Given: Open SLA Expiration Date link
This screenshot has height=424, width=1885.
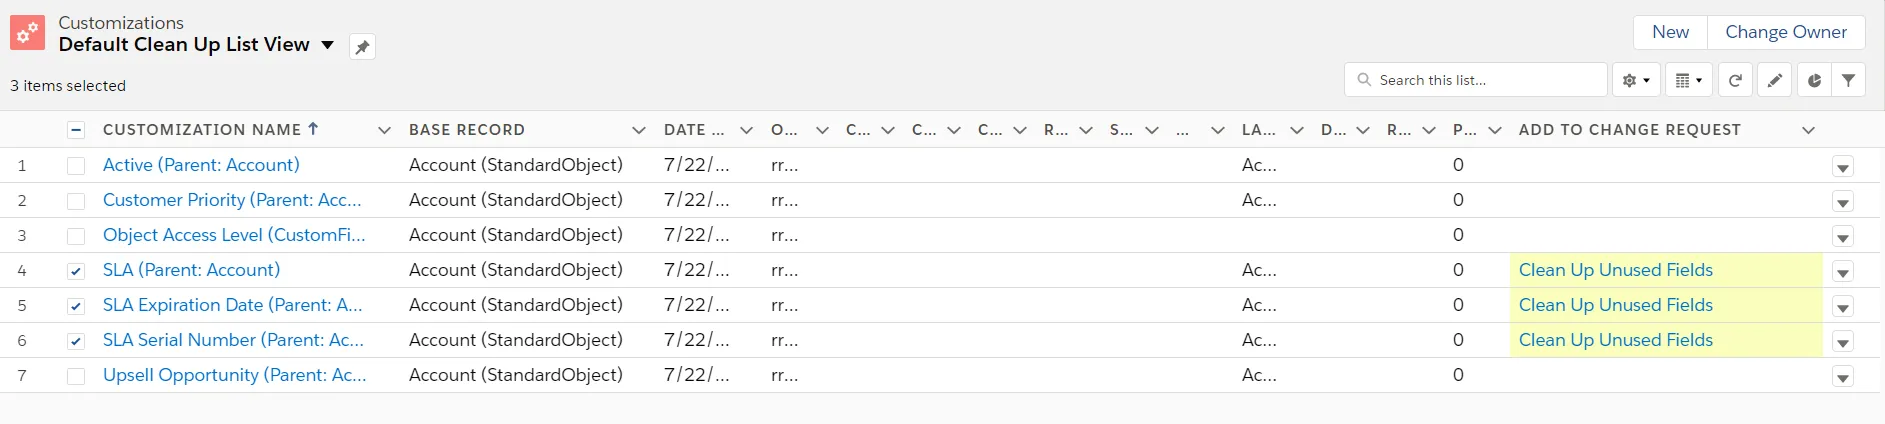Looking at the screenshot, I should click(x=232, y=305).
